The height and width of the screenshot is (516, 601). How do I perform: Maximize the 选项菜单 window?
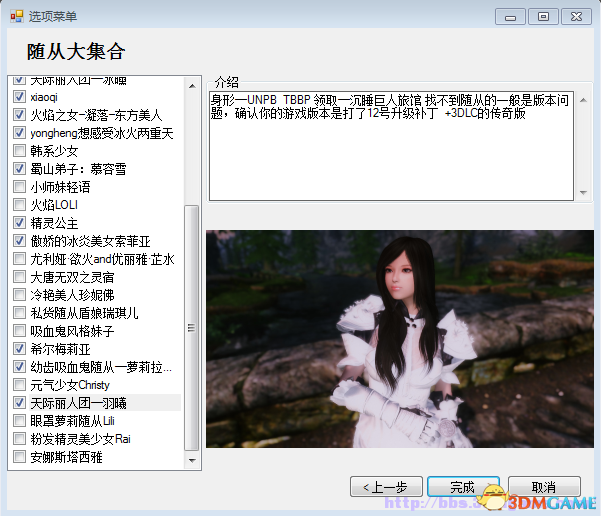point(543,17)
